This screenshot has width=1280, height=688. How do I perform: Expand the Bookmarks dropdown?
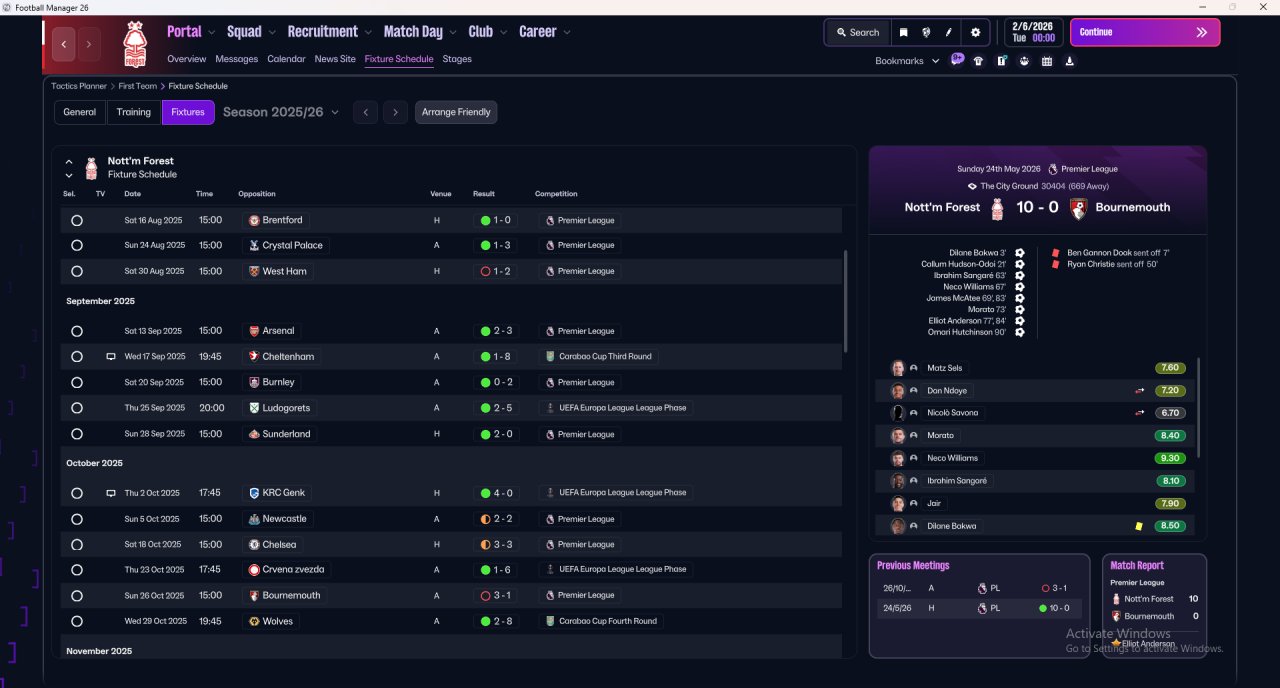[908, 61]
